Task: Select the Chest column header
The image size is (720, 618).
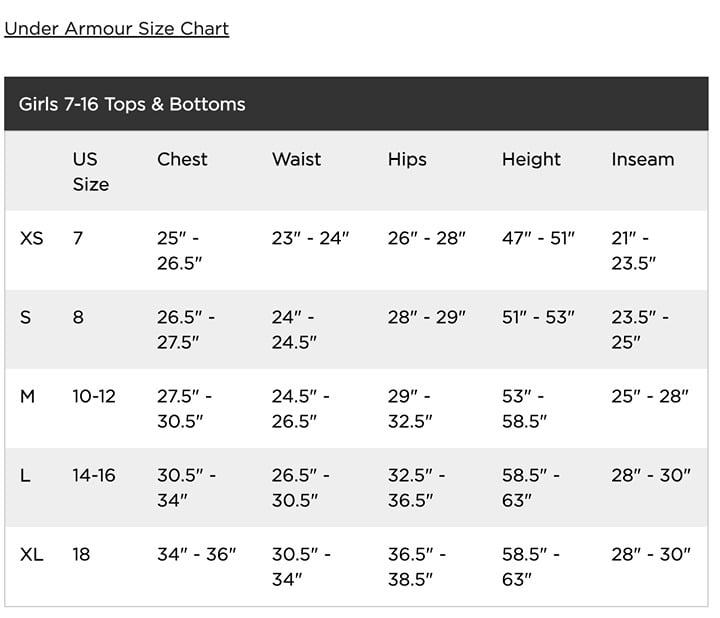Action: [182, 159]
